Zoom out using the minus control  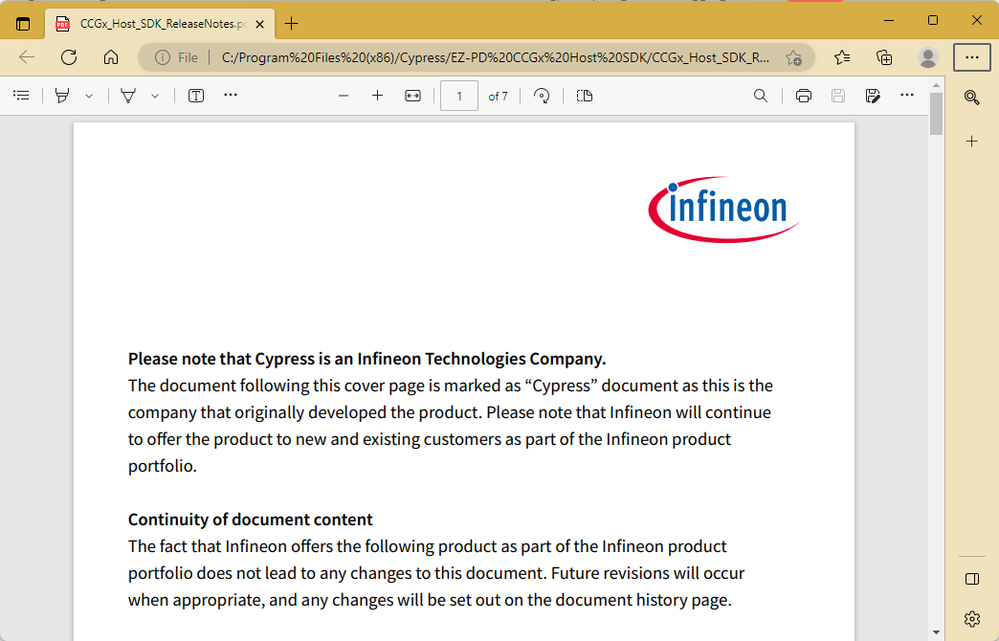[x=344, y=95]
